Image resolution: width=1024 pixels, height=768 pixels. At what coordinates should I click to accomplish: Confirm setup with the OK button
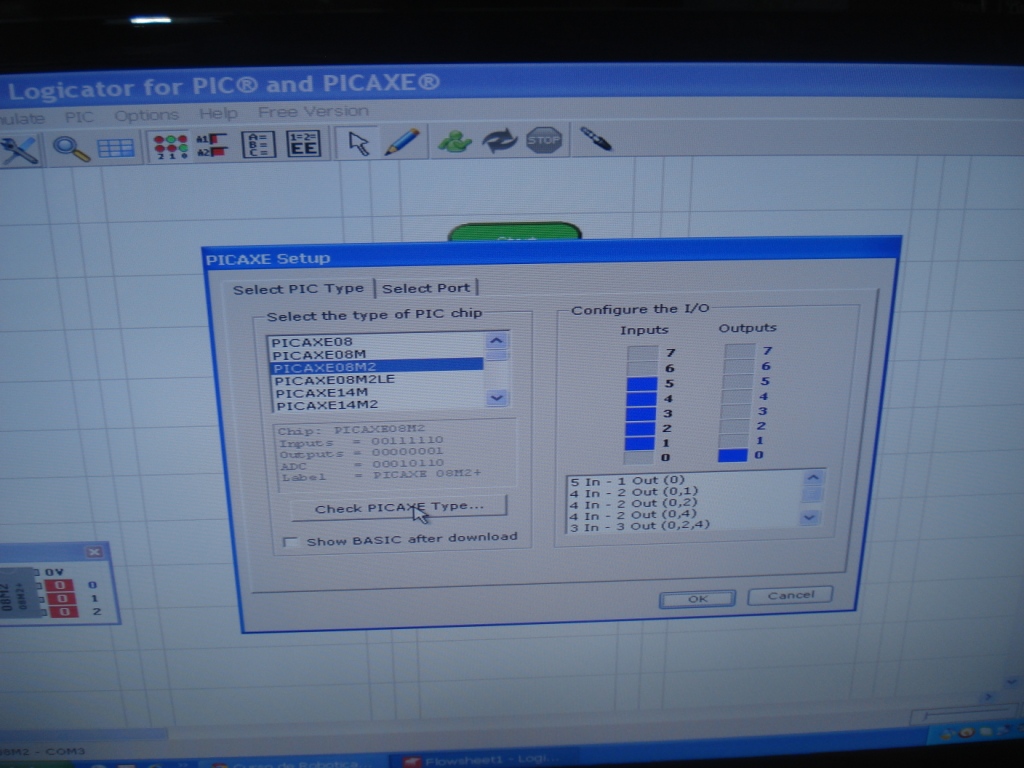point(697,599)
